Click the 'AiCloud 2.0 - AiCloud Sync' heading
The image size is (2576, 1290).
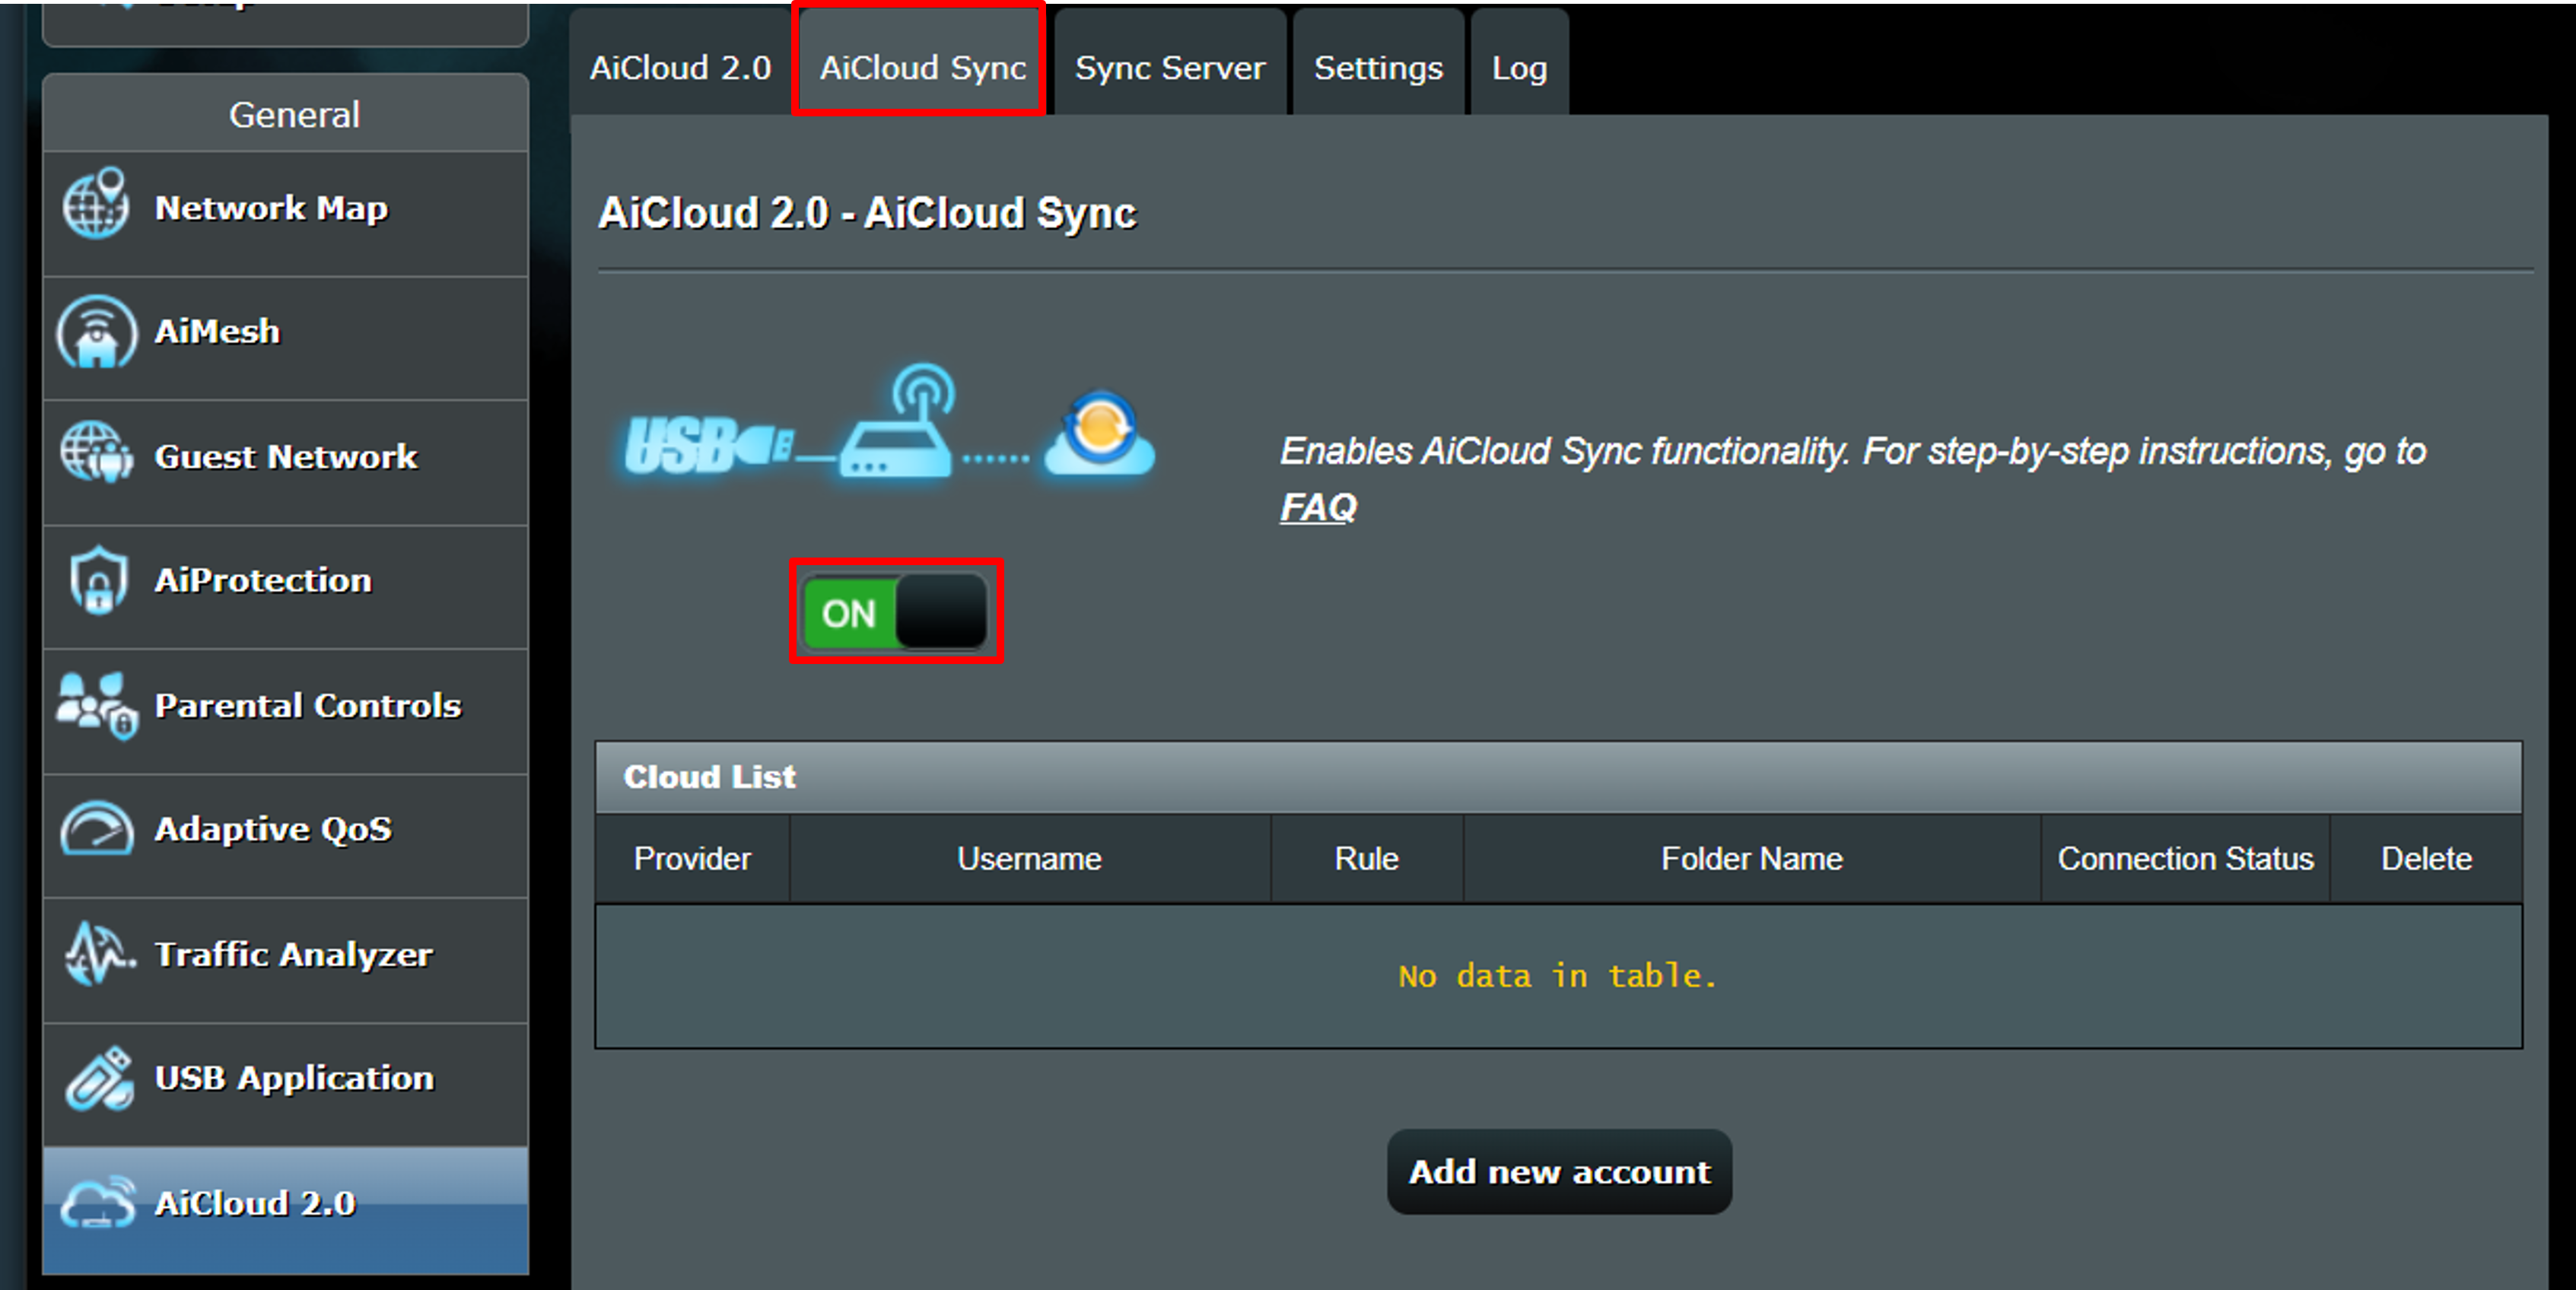click(x=867, y=213)
